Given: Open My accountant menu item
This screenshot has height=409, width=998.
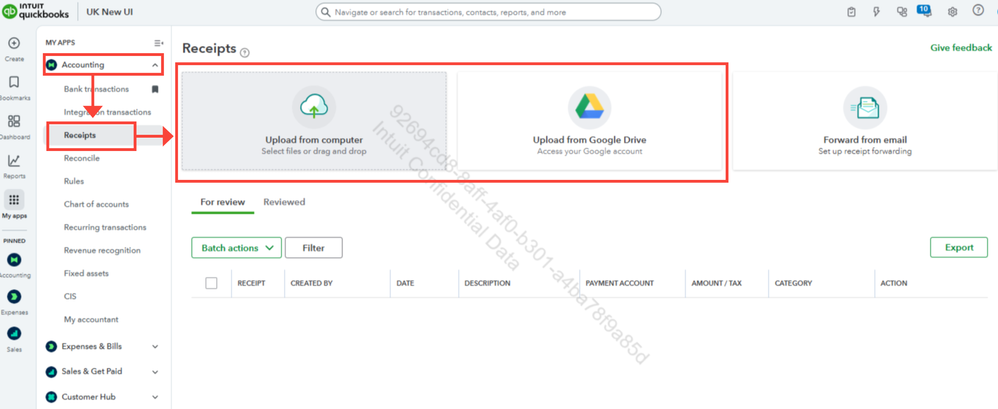Looking at the screenshot, I should 91,319.
